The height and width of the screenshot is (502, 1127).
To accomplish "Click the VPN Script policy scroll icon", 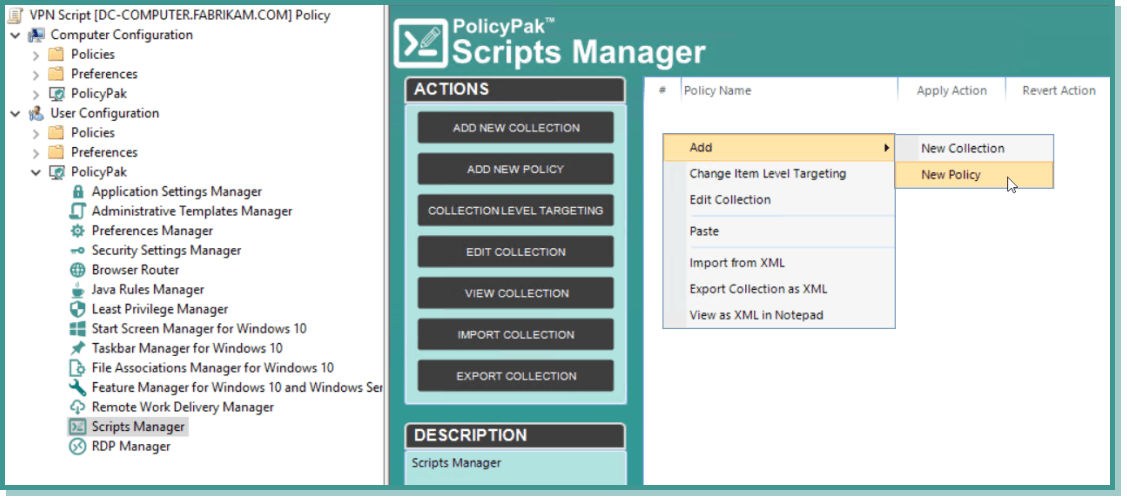I will coord(15,15).
